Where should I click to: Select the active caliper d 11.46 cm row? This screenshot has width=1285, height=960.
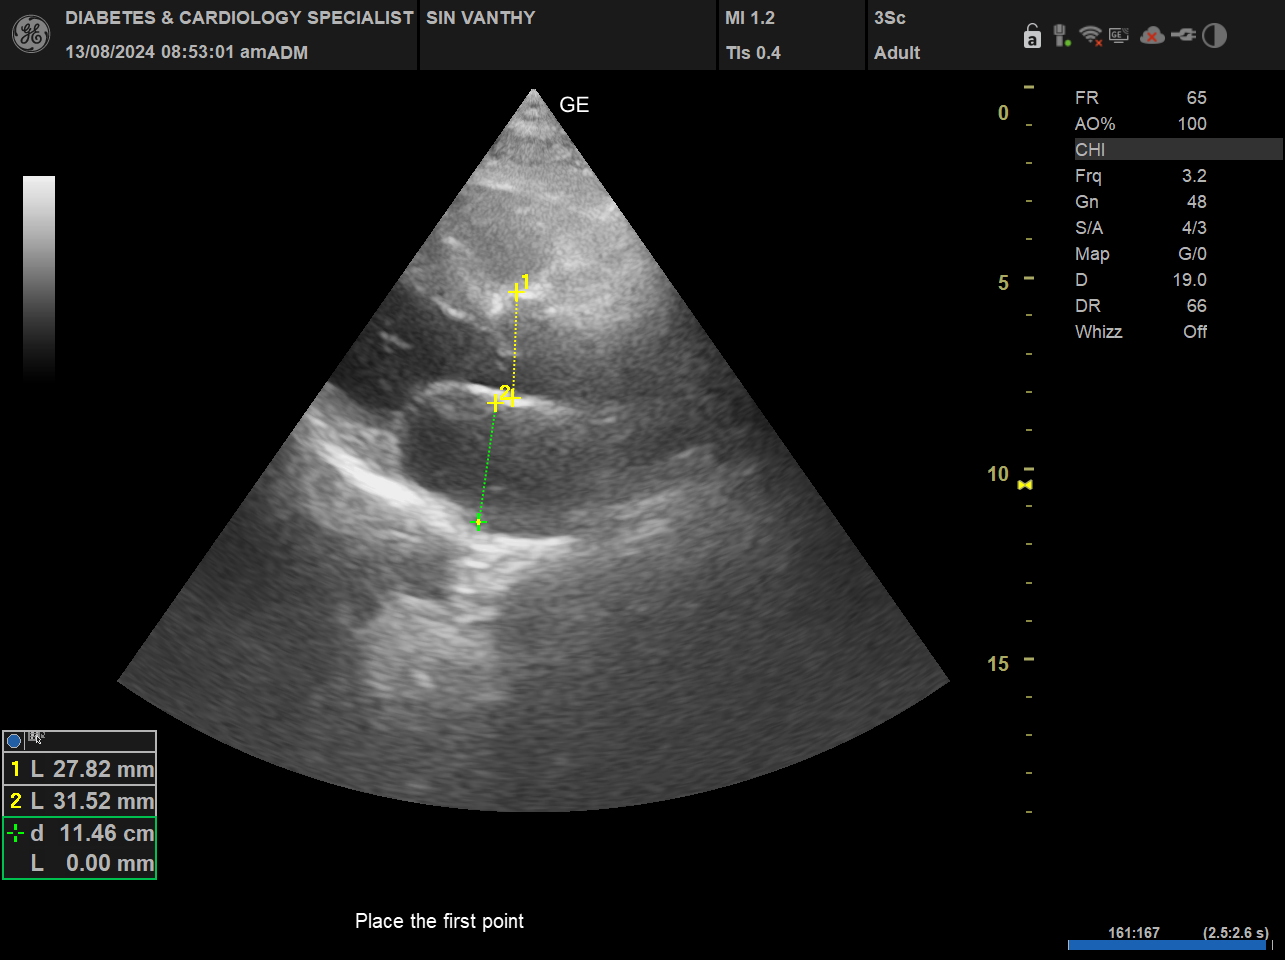[x=80, y=833]
